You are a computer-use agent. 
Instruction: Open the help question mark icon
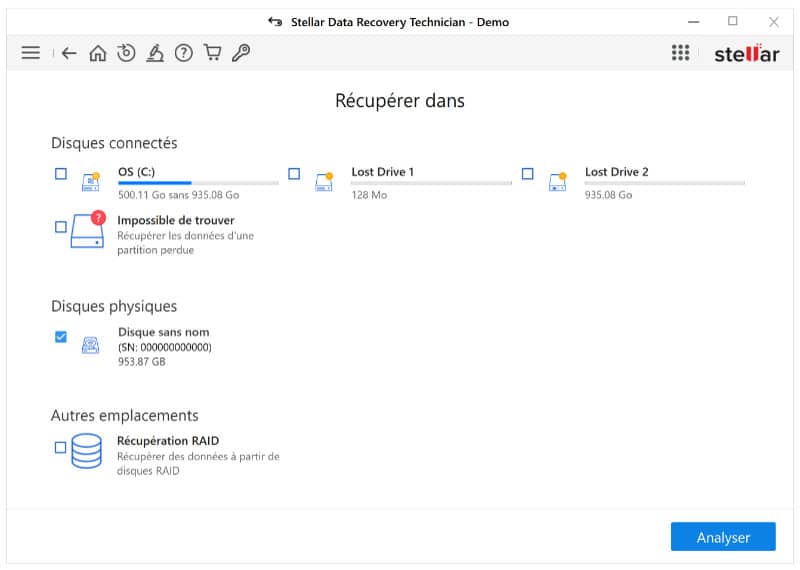click(183, 53)
